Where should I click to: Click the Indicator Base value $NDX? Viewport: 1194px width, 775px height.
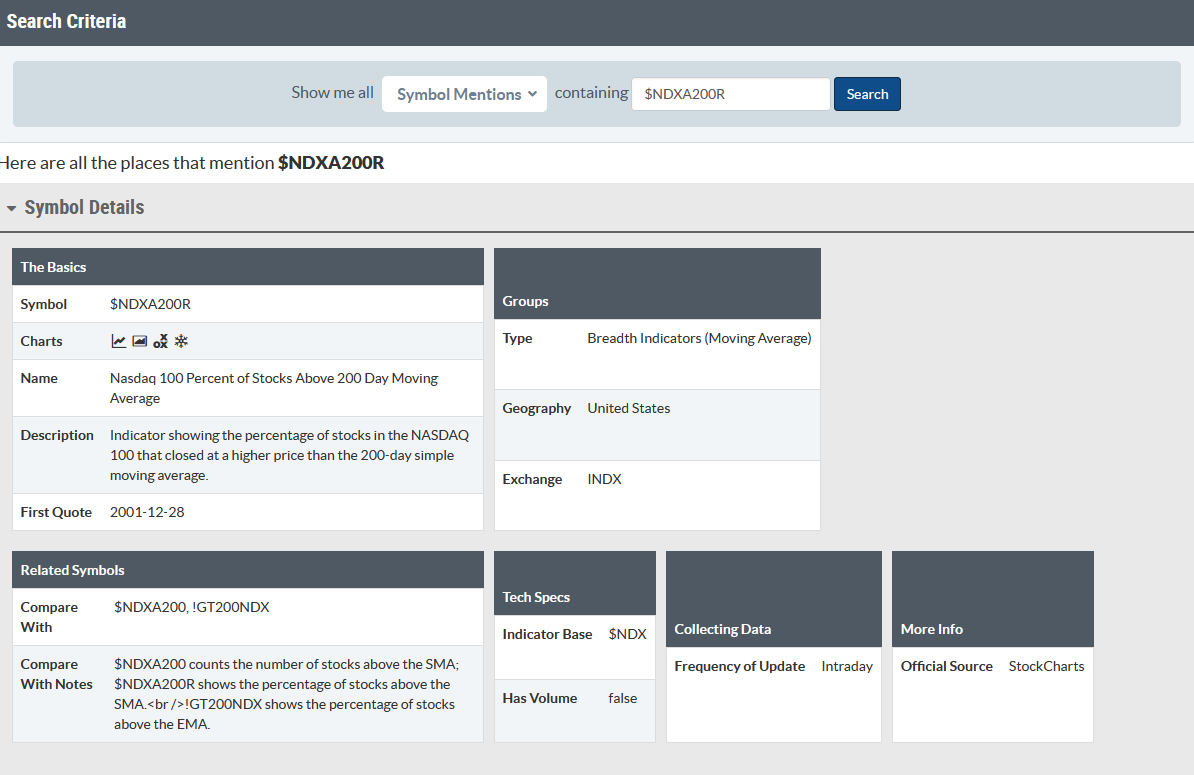627,634
